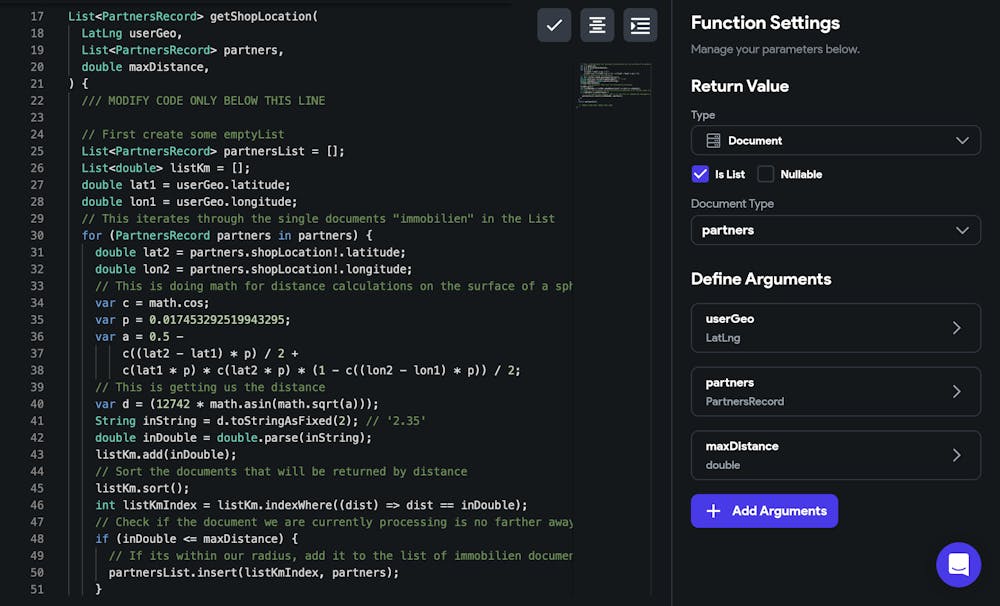Open the Return Value Type dropdown
This screenshot has height=606, width=1000.
coord(835,140)
